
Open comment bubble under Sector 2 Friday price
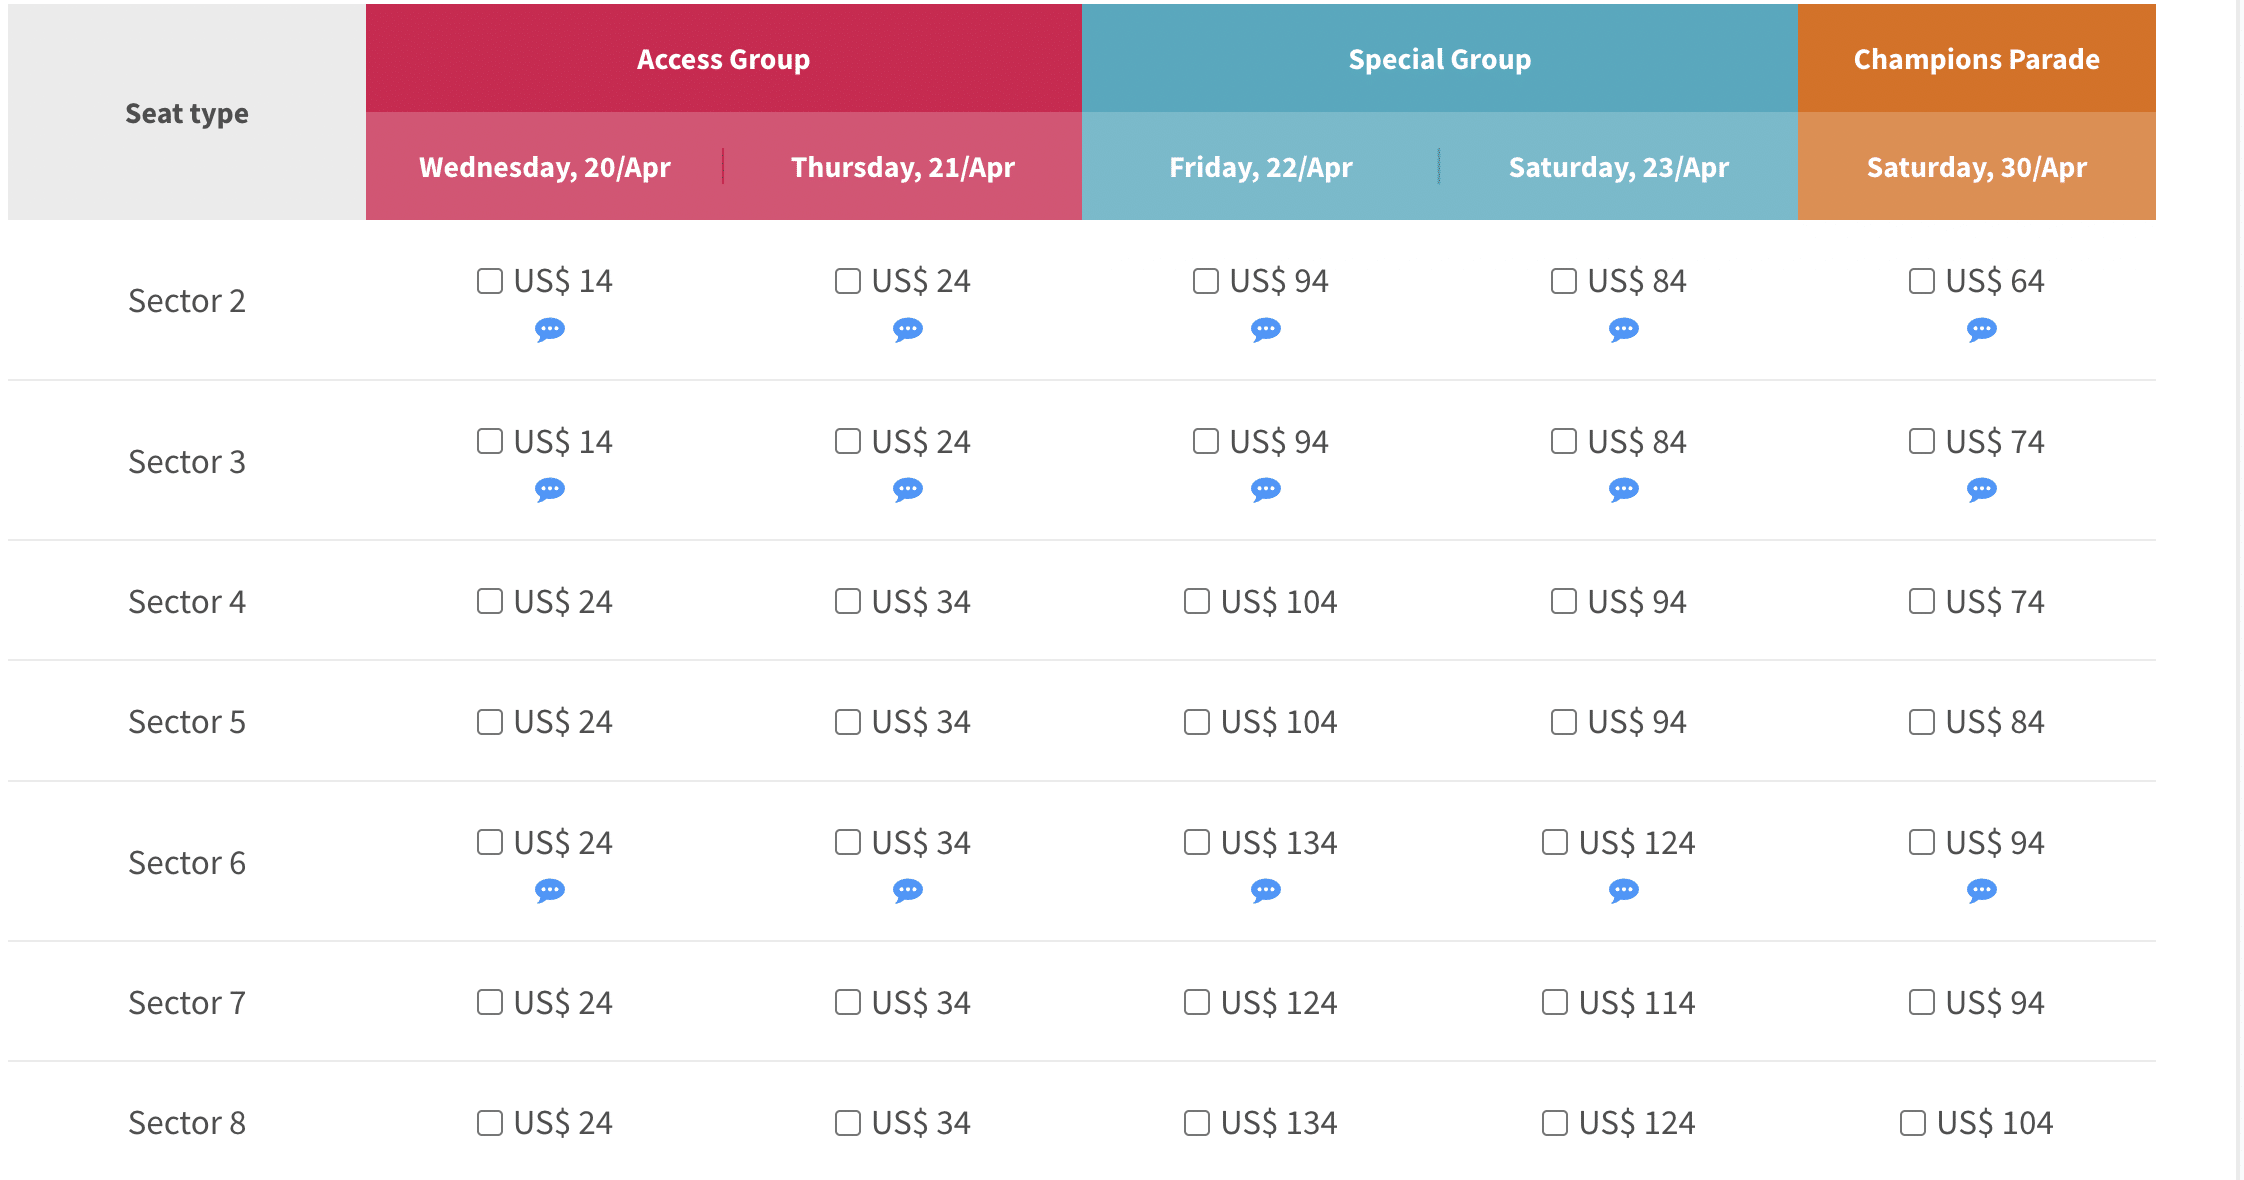point(1266,329)
